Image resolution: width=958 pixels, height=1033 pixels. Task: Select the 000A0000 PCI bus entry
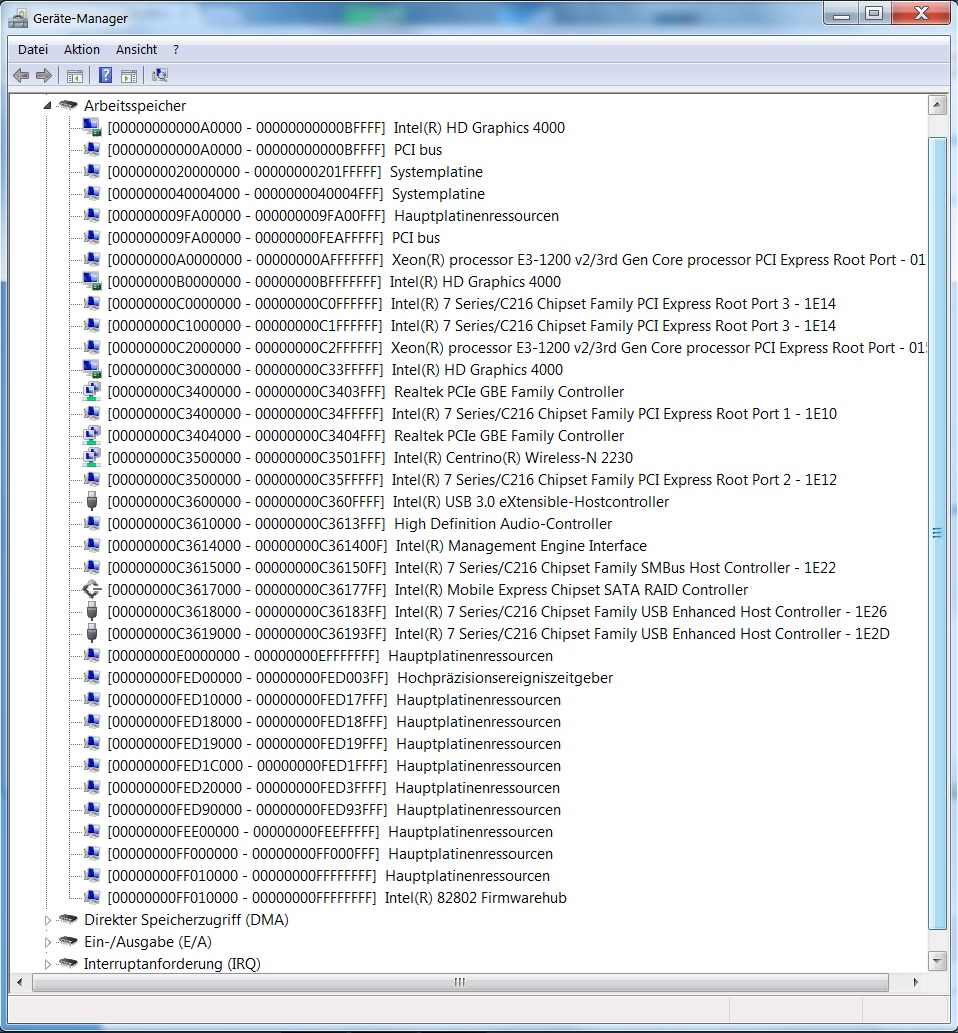(x=275, y=150)
